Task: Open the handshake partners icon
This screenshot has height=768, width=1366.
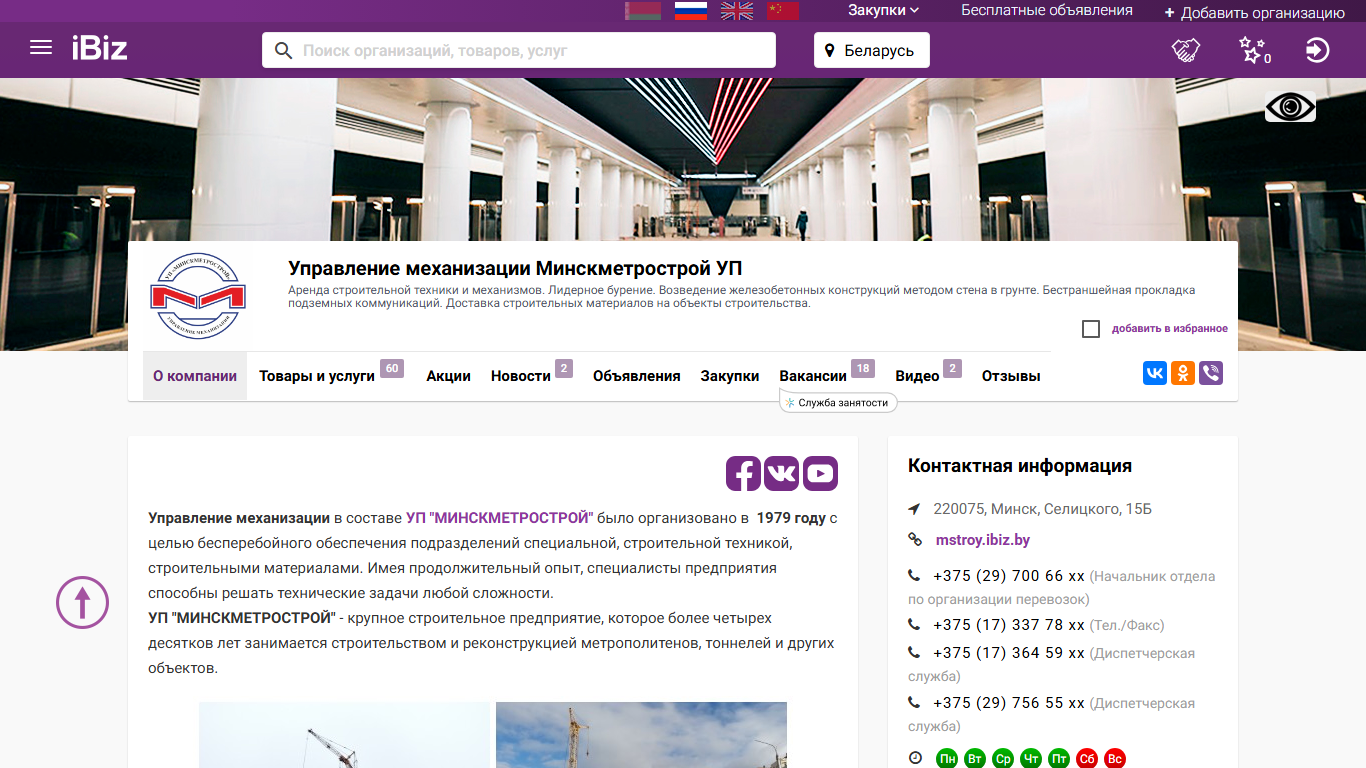Action: point(1186,50)
